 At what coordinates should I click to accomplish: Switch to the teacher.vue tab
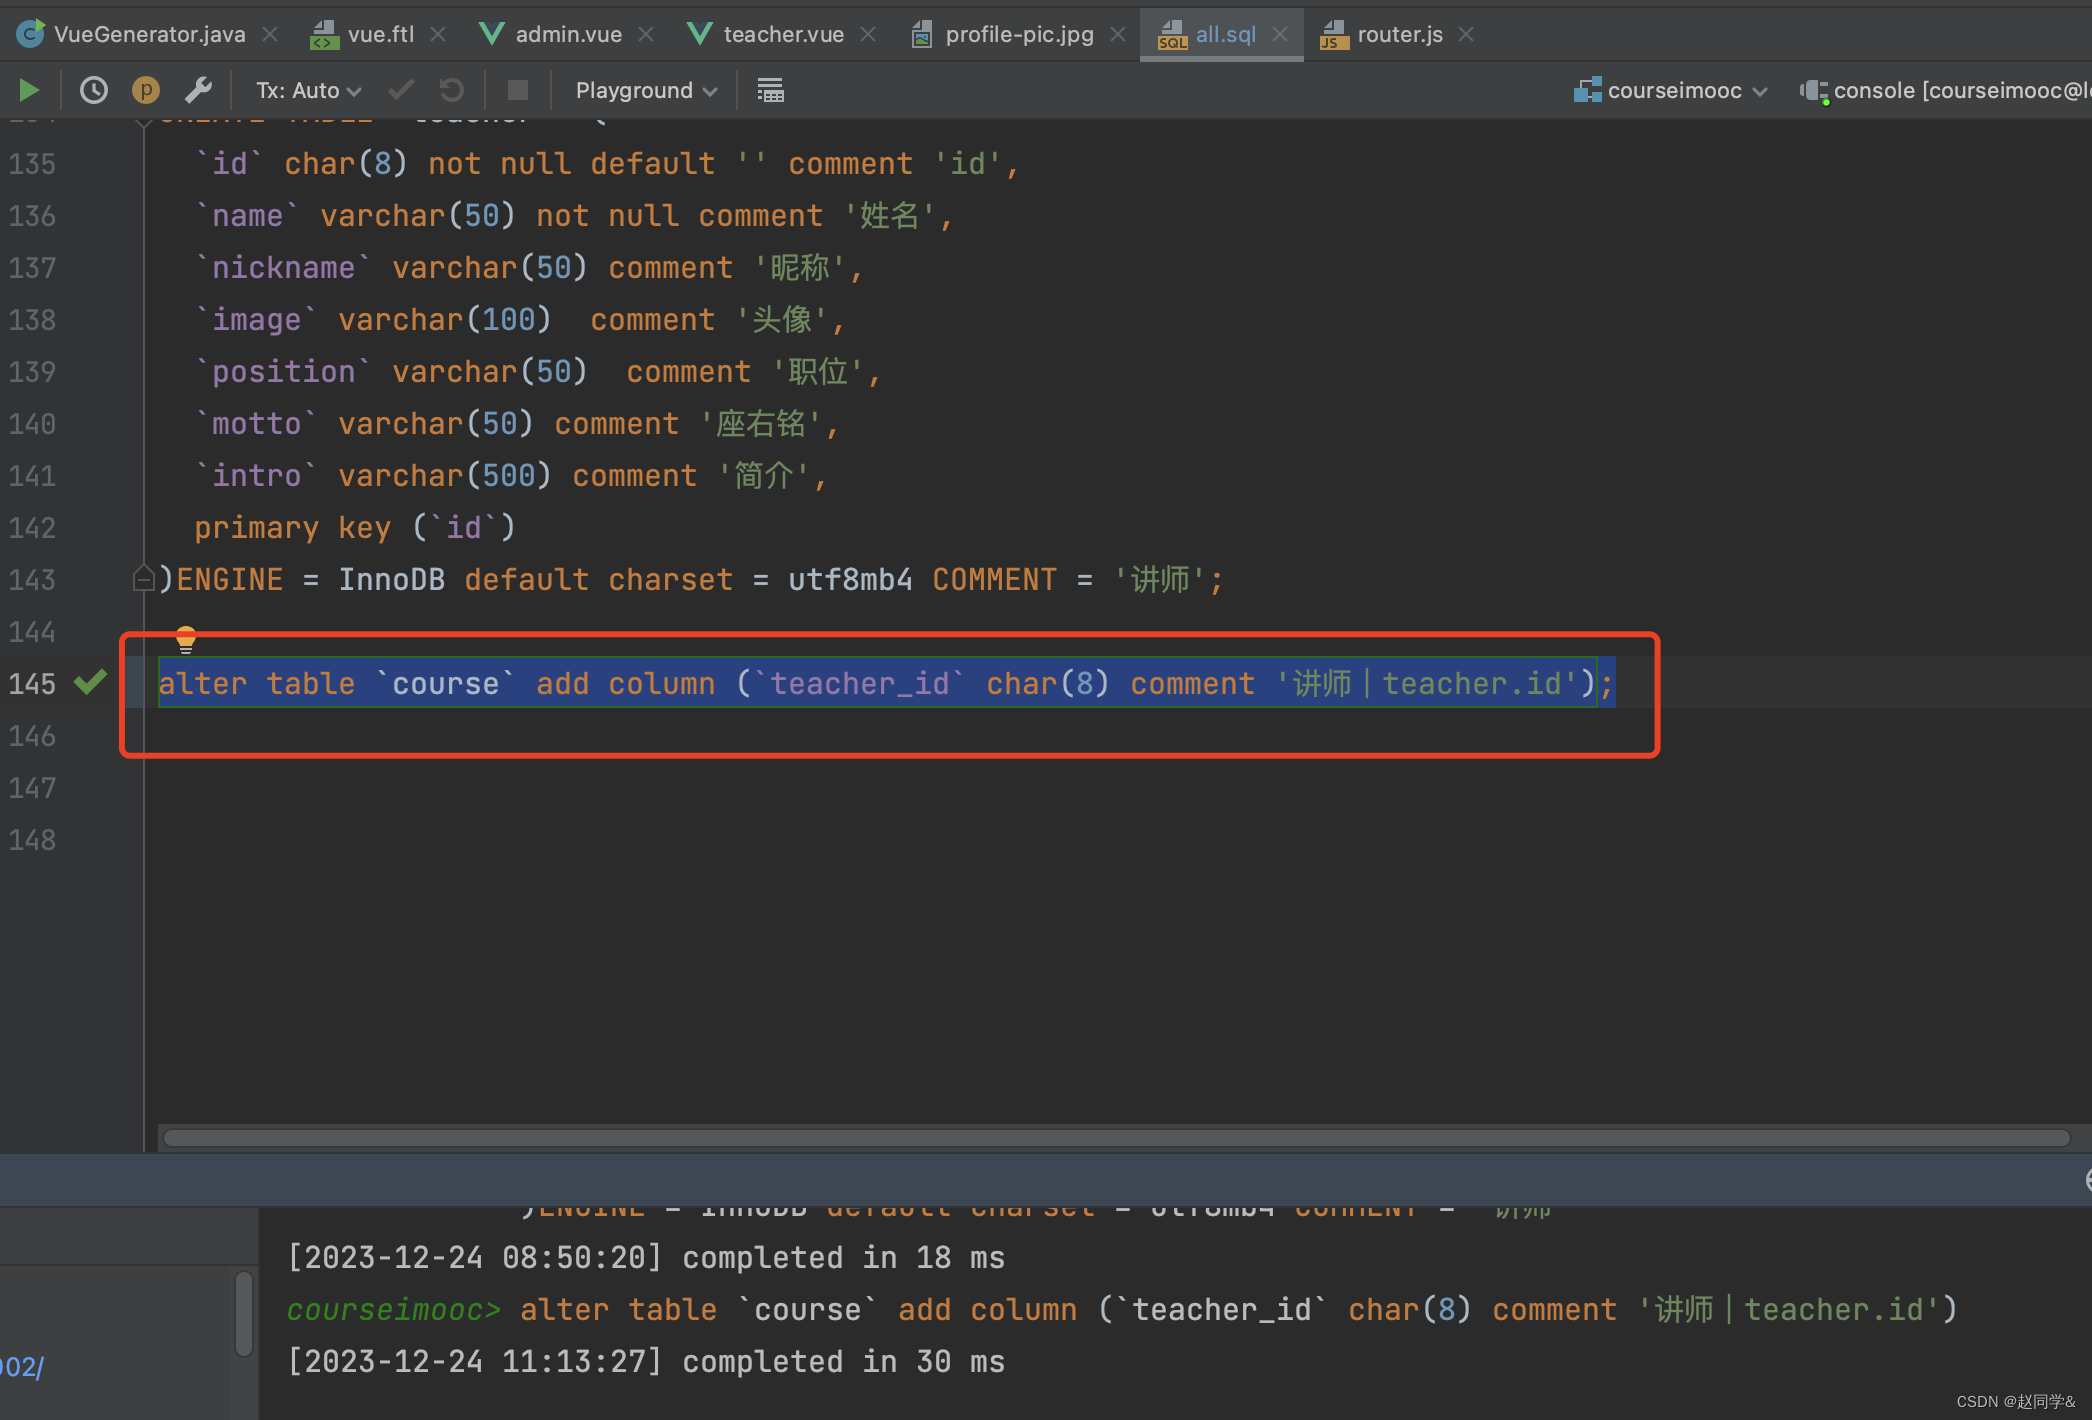(x=782, y=34)
